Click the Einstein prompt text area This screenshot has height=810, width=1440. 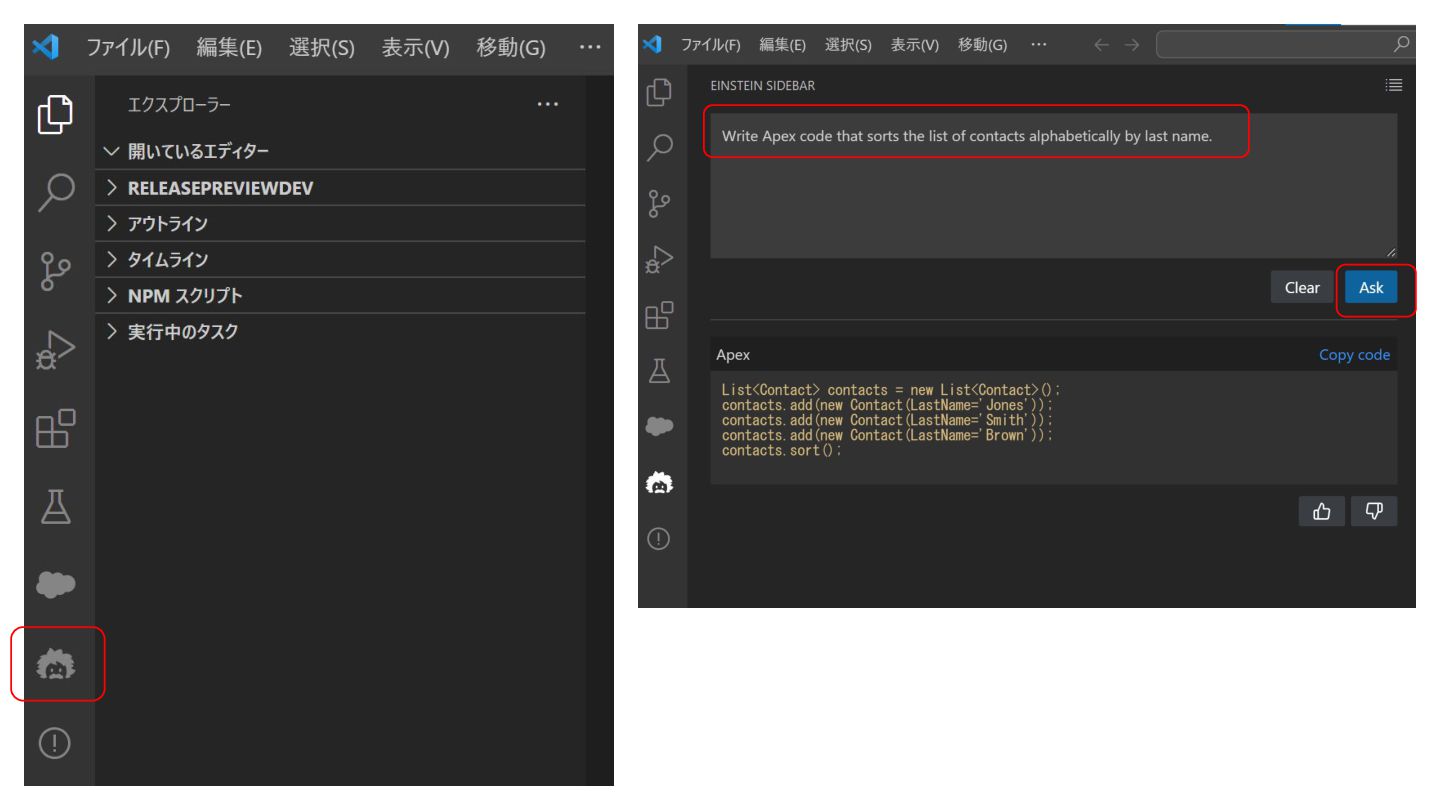coord(1054,186)
